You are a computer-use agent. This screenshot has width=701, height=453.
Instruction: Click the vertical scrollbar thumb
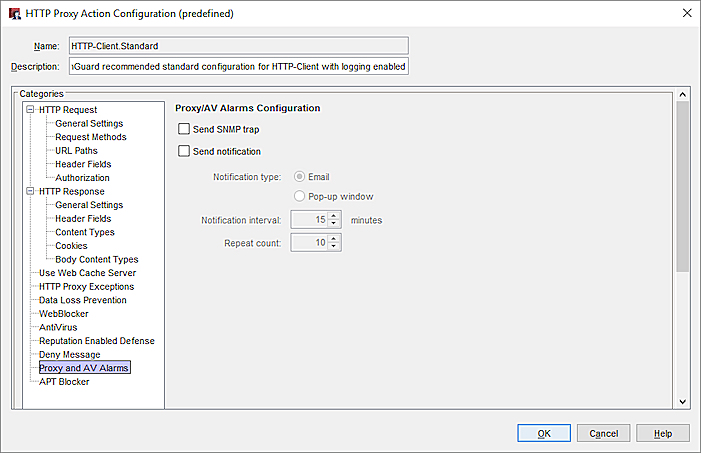pos(682,186)
